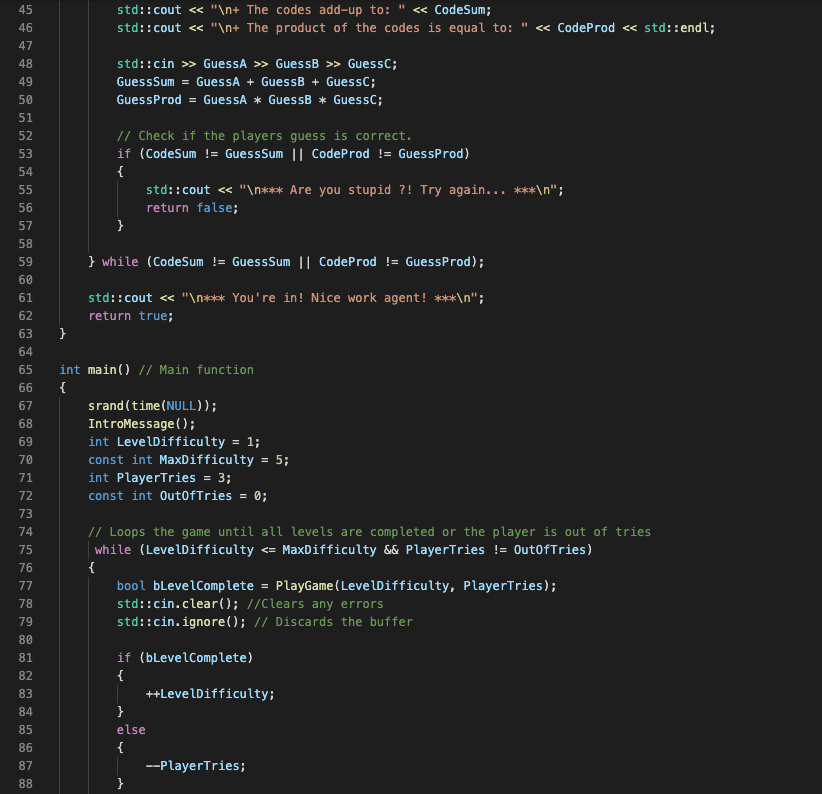The image size is (822, 794).
Task: Click line number 65 in the gutter
Action: pos(25,370)
